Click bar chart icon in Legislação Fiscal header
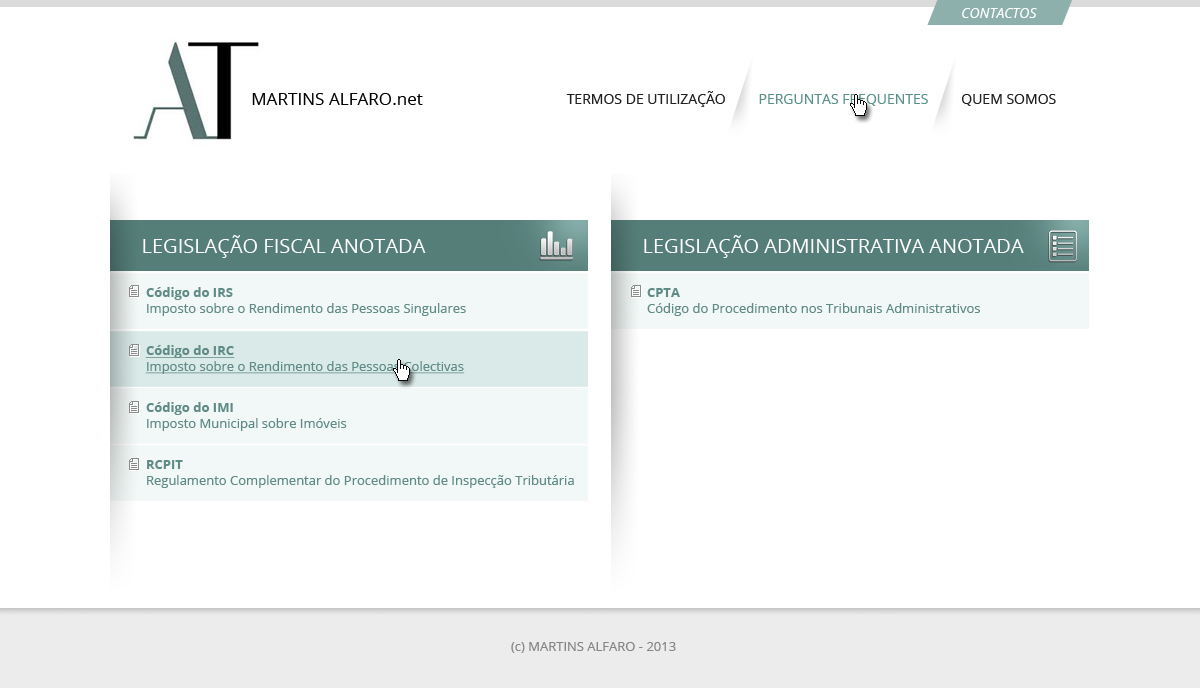This screenshot has width=1200, height=688. [556, 245]
